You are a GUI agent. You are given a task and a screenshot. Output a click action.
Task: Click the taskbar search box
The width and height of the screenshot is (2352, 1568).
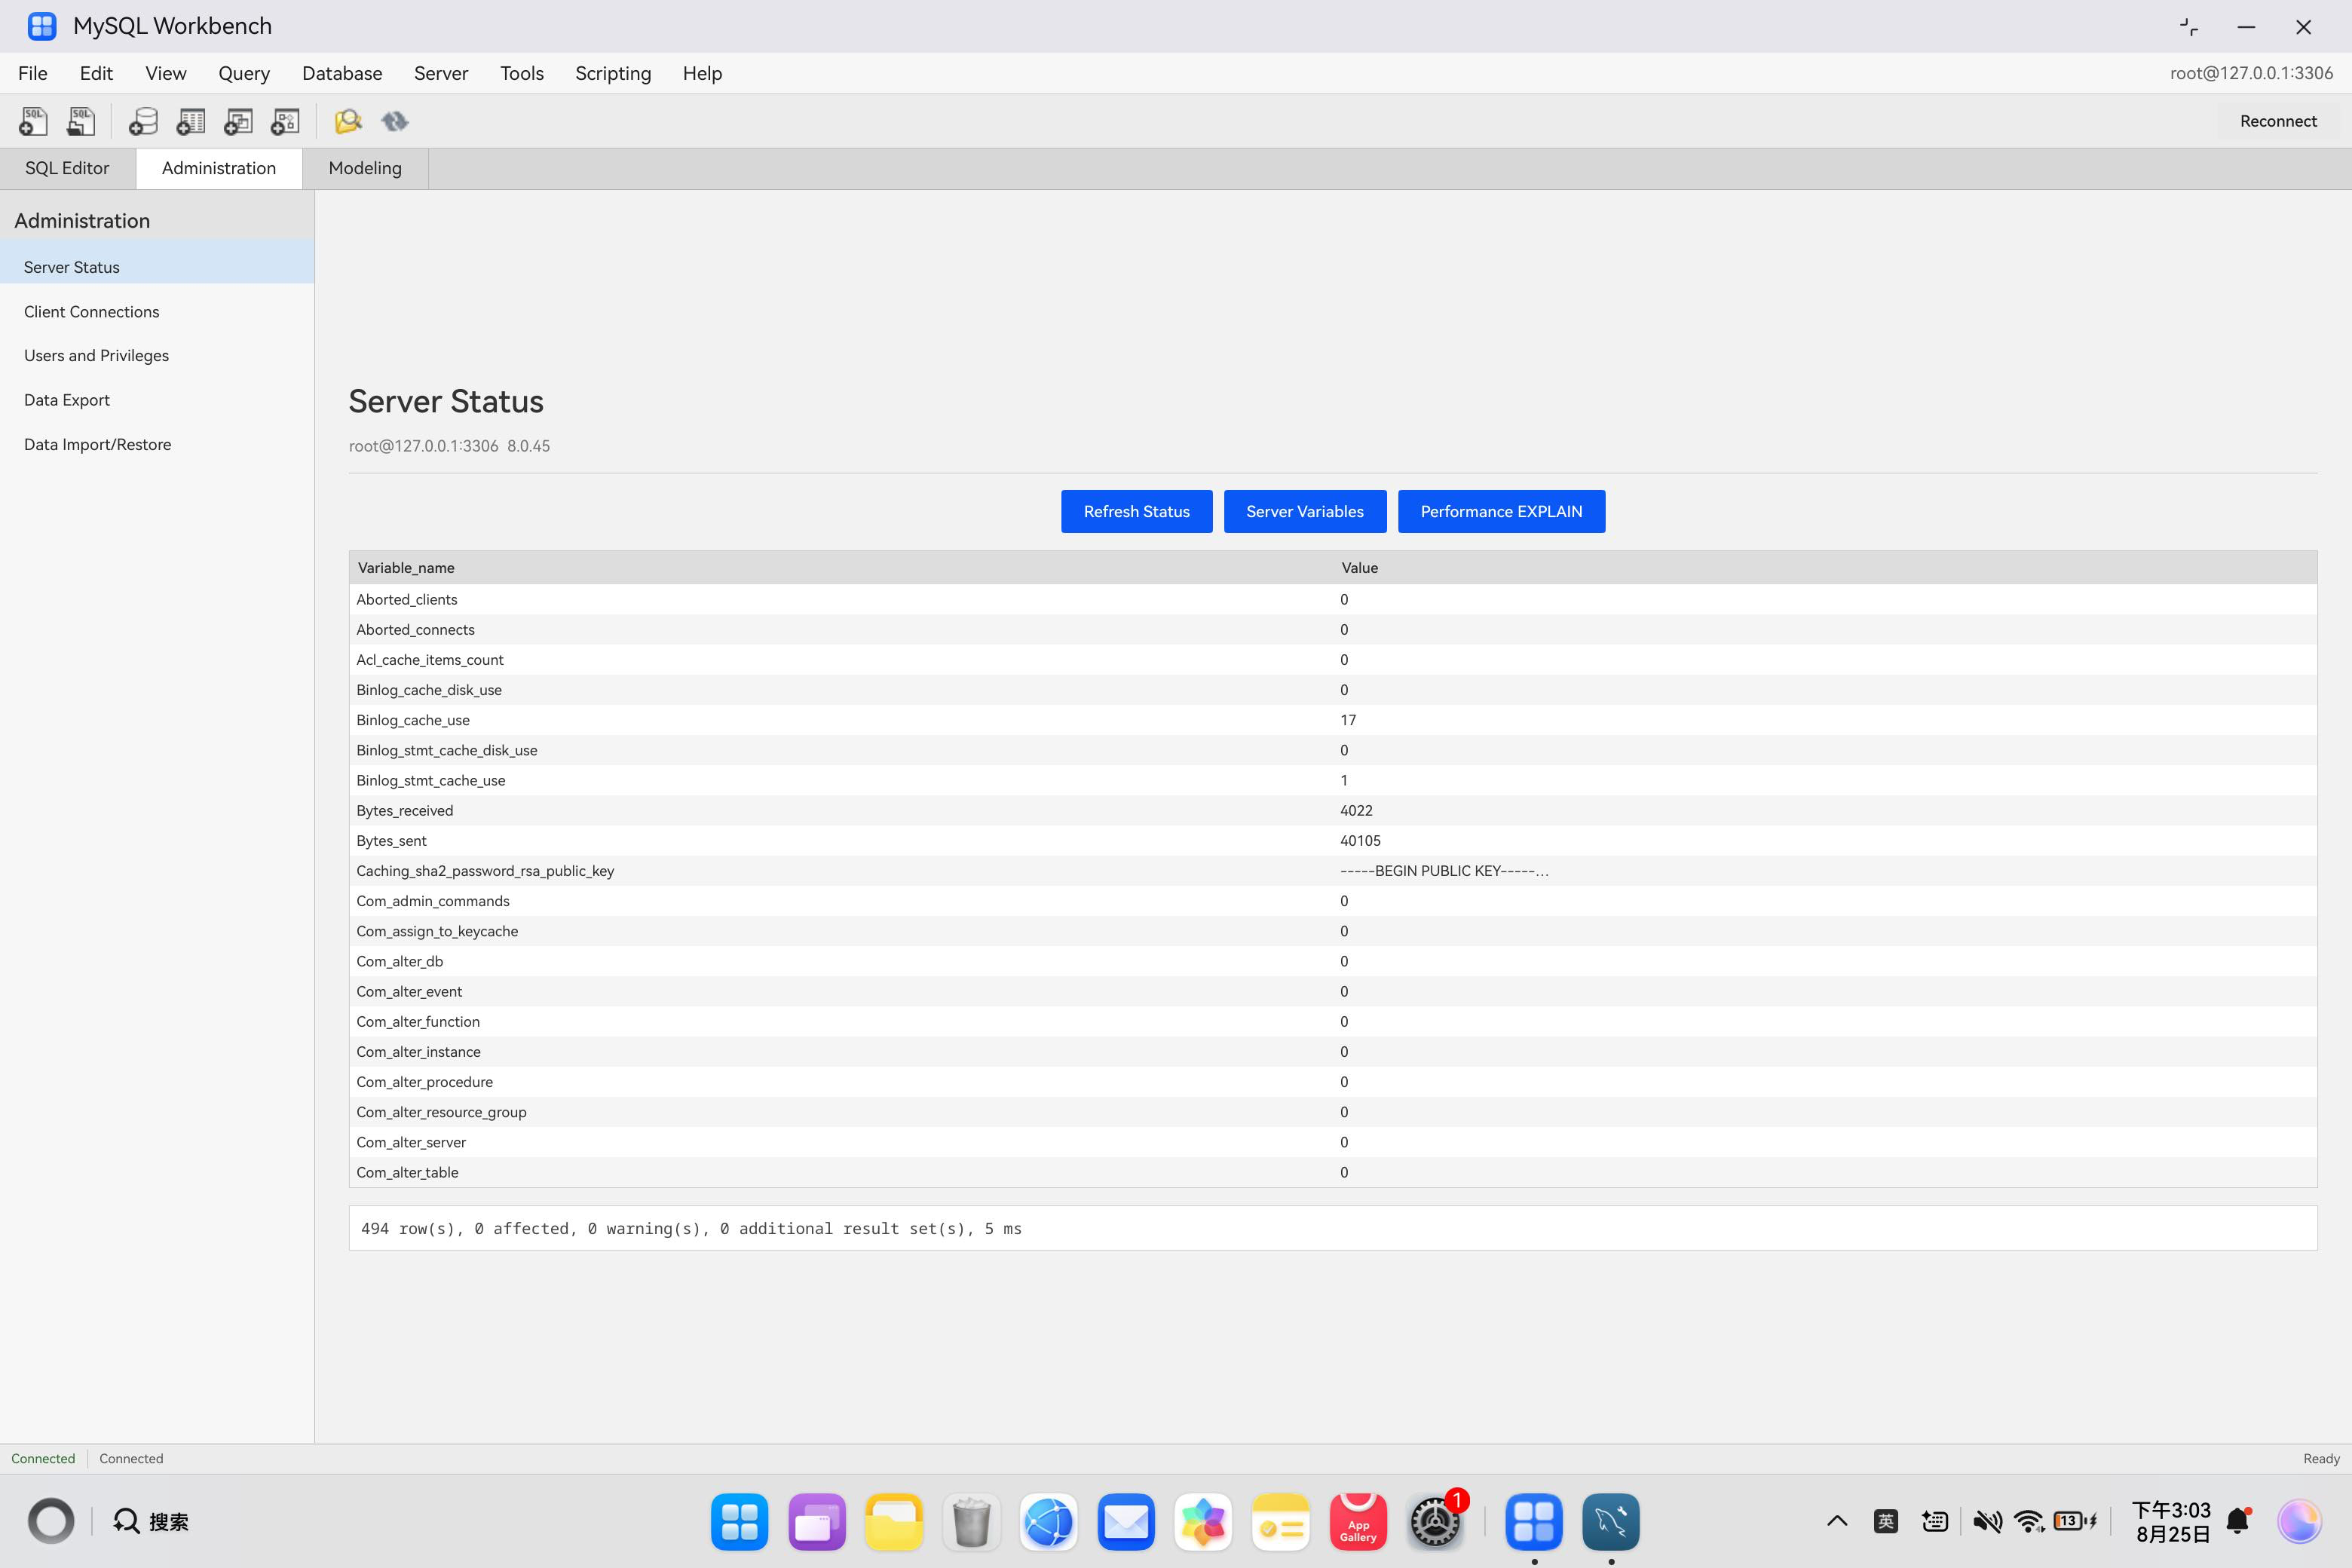pyautogui.click(x=151, y=1521)
